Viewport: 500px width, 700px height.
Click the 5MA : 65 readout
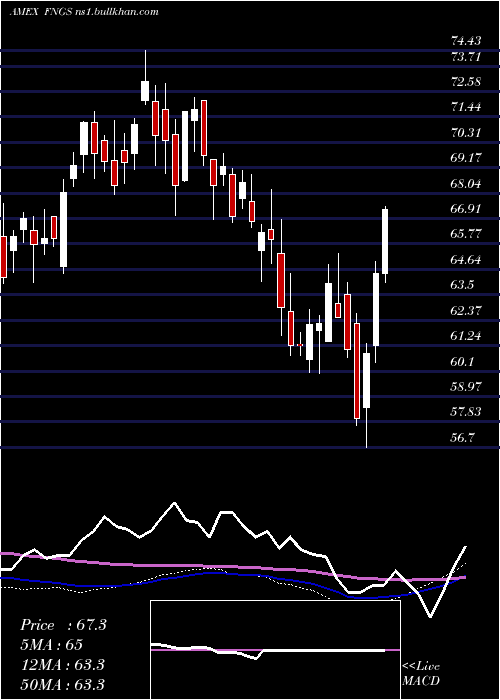coord(51,645)
